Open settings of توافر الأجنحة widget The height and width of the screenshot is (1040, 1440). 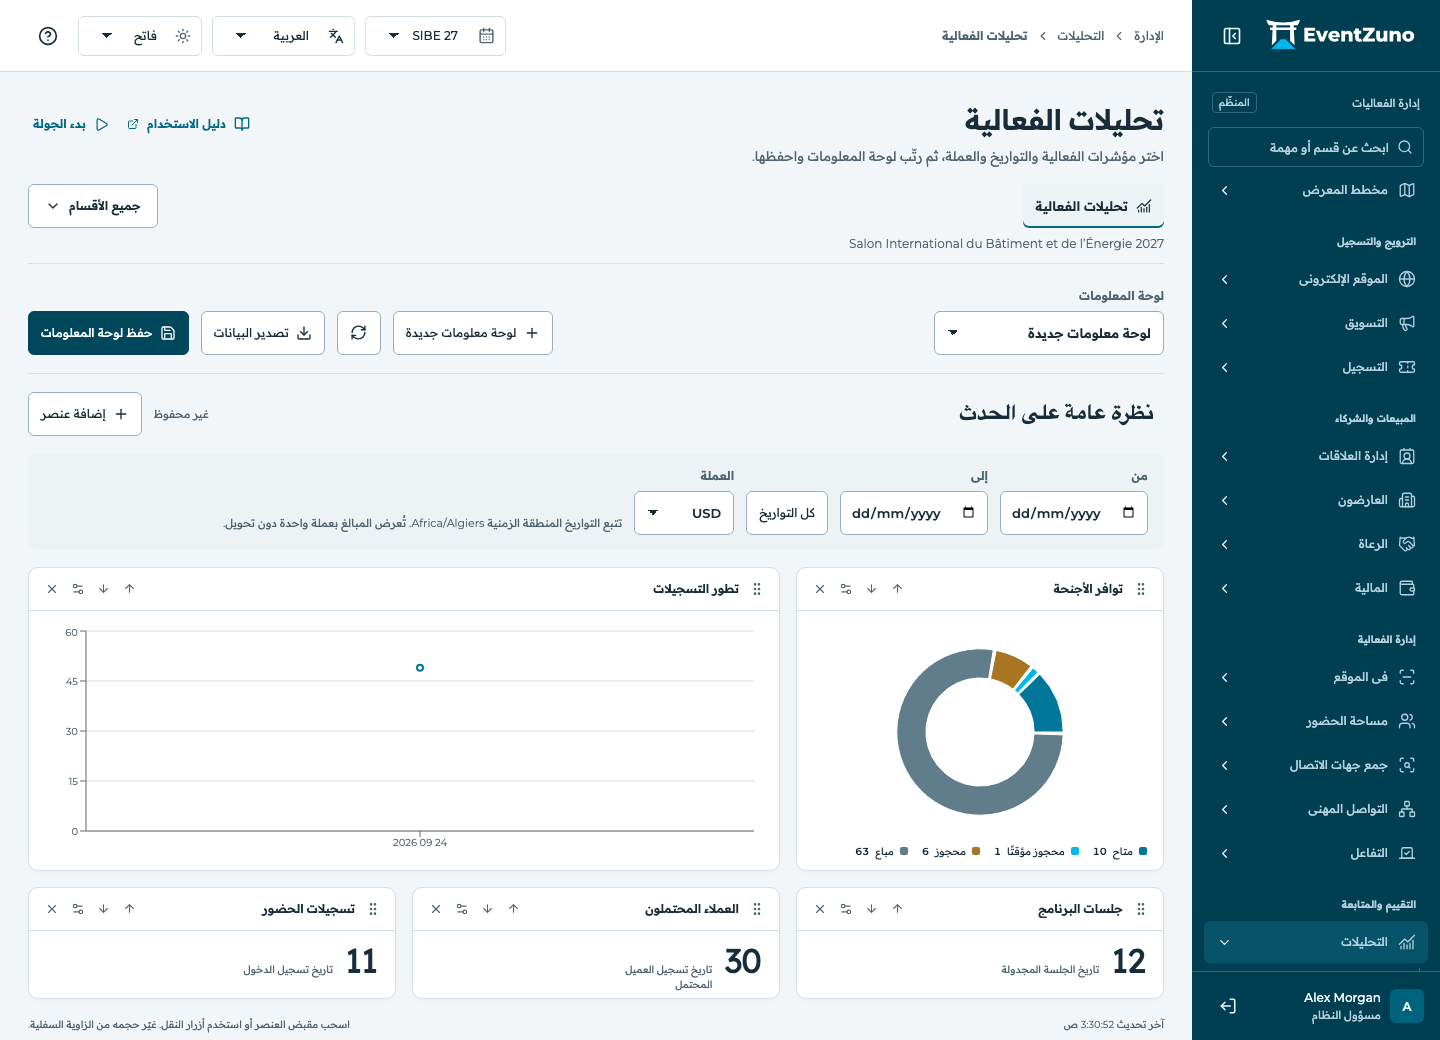846,589
